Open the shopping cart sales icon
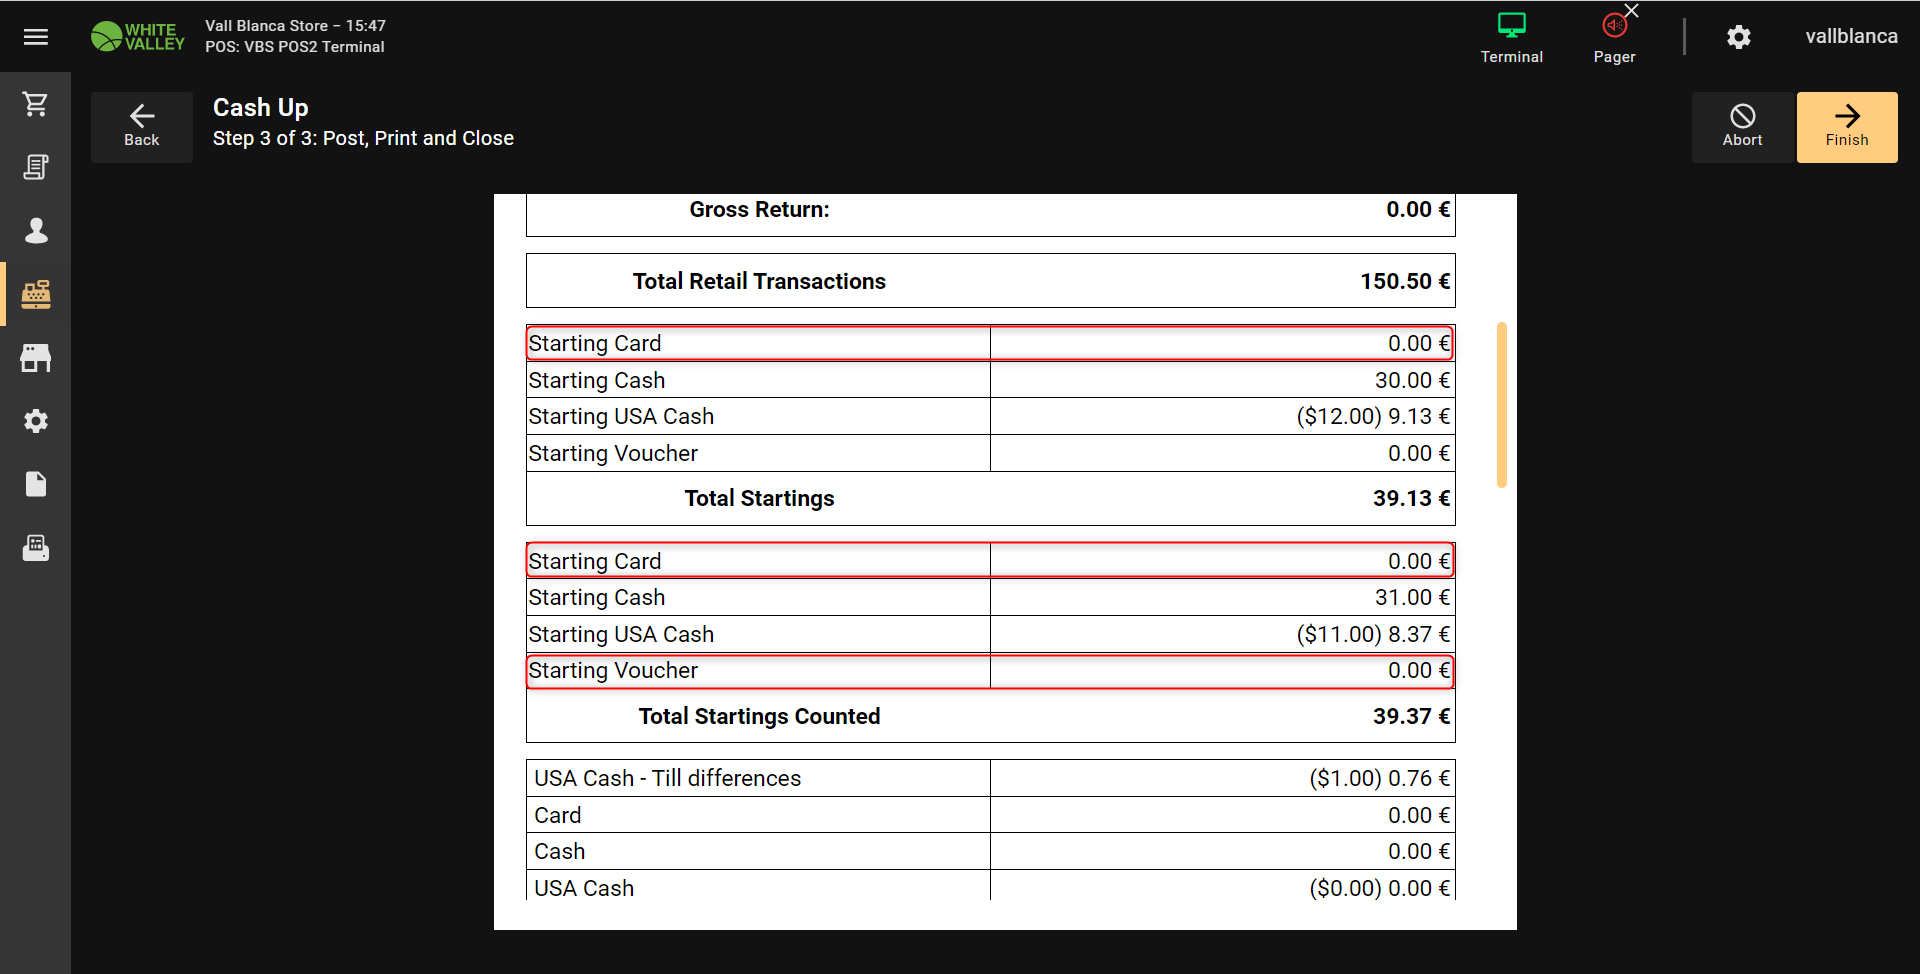The height and width of the screenshot is (974, 1920). click(x=36, y=104)
